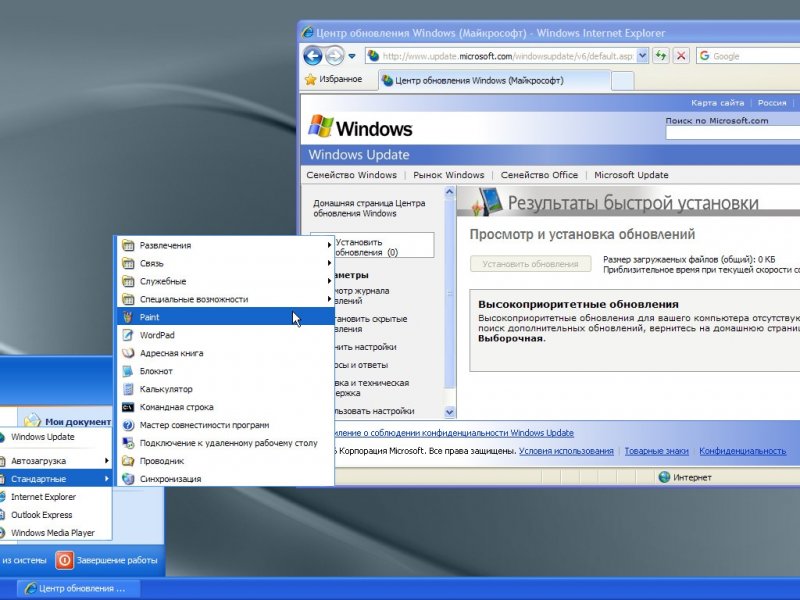Click the Установить обновления button

click(531, 264)
